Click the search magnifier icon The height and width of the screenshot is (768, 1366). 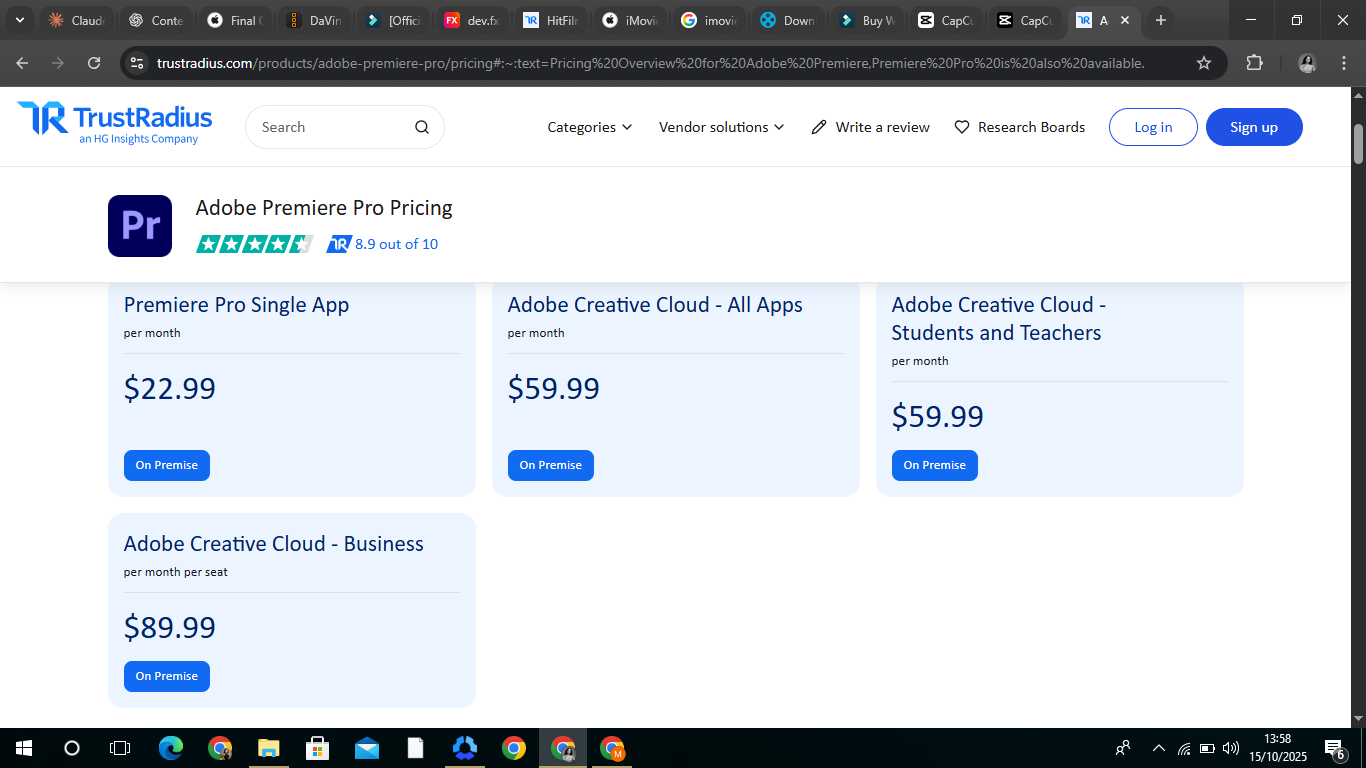pyautogui.click(x=422, y=127)
